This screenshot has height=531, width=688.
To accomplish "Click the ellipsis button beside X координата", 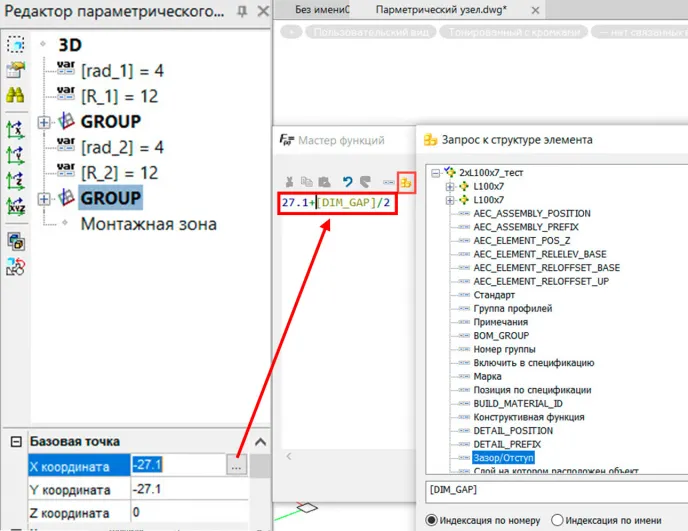I will click(x=235, y=465).
